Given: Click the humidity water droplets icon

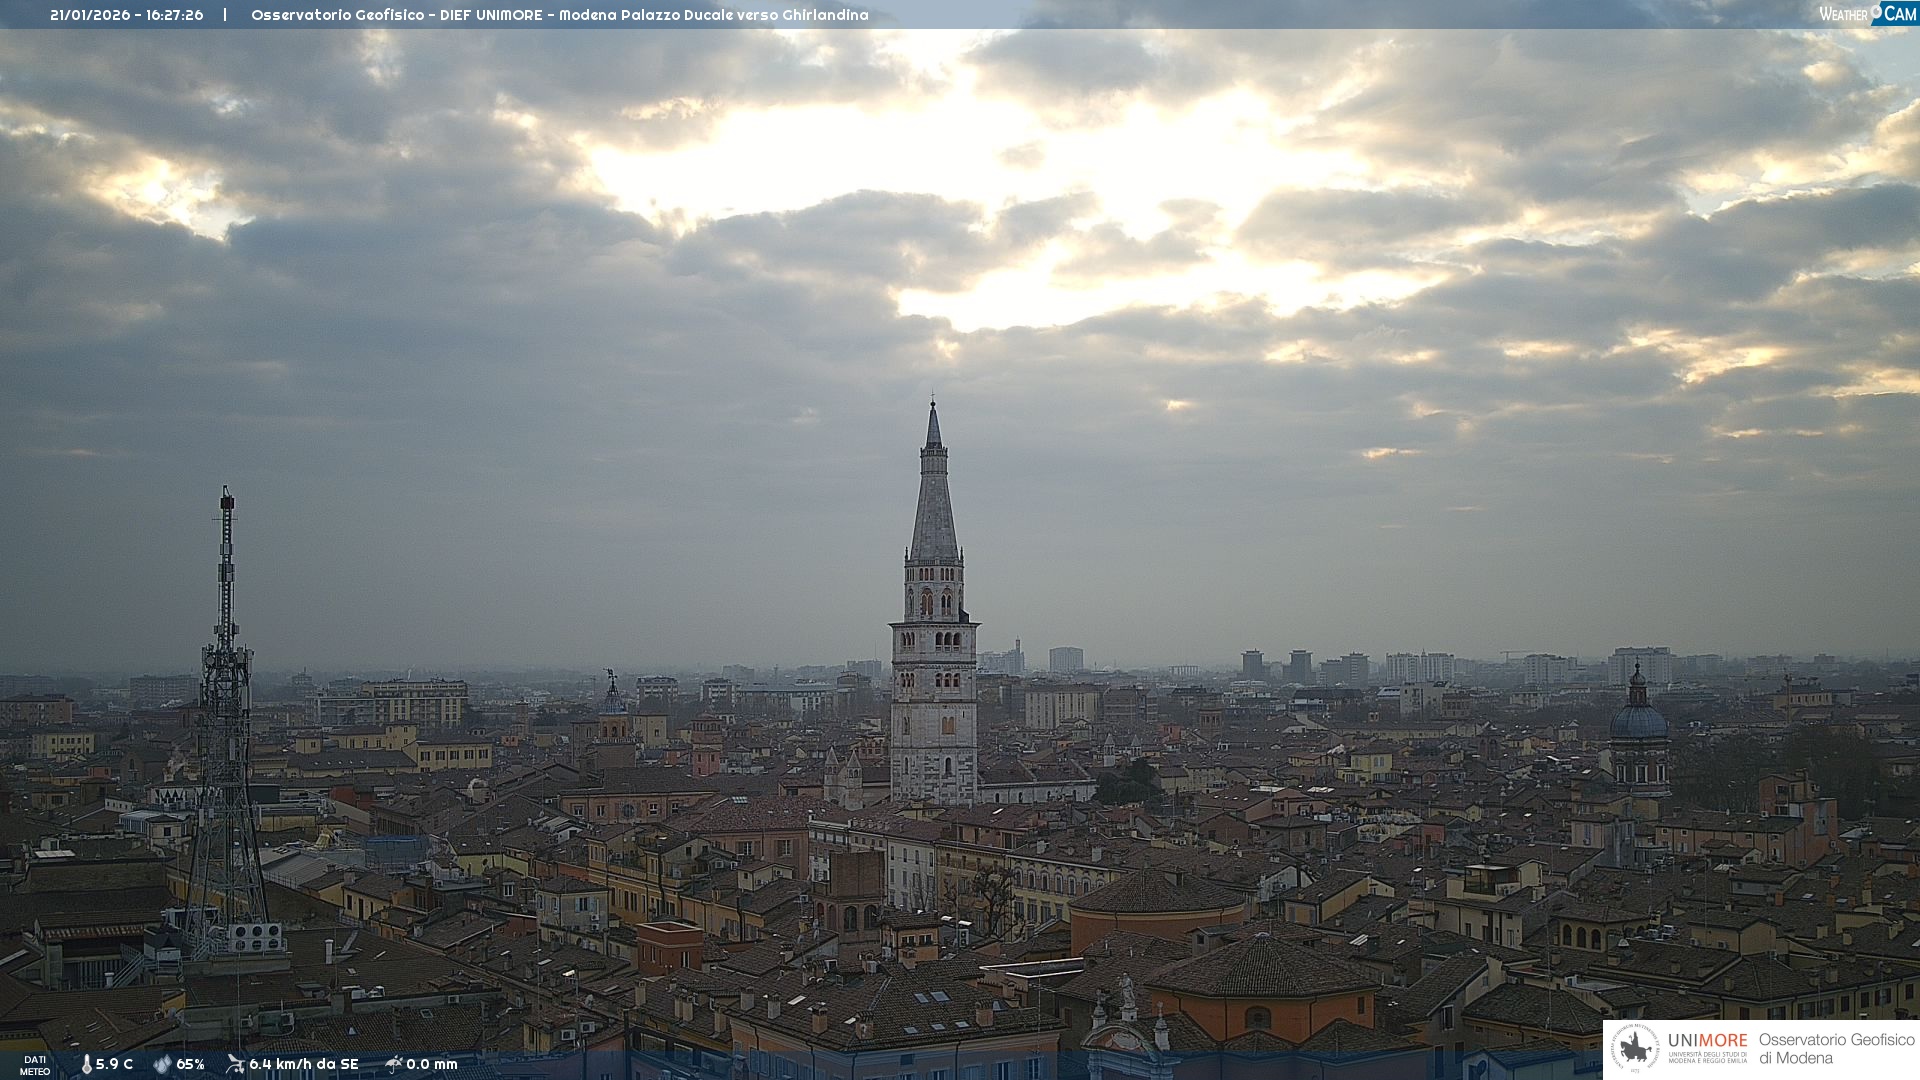Looking at the screenshot, I should tap(162, 1064).
